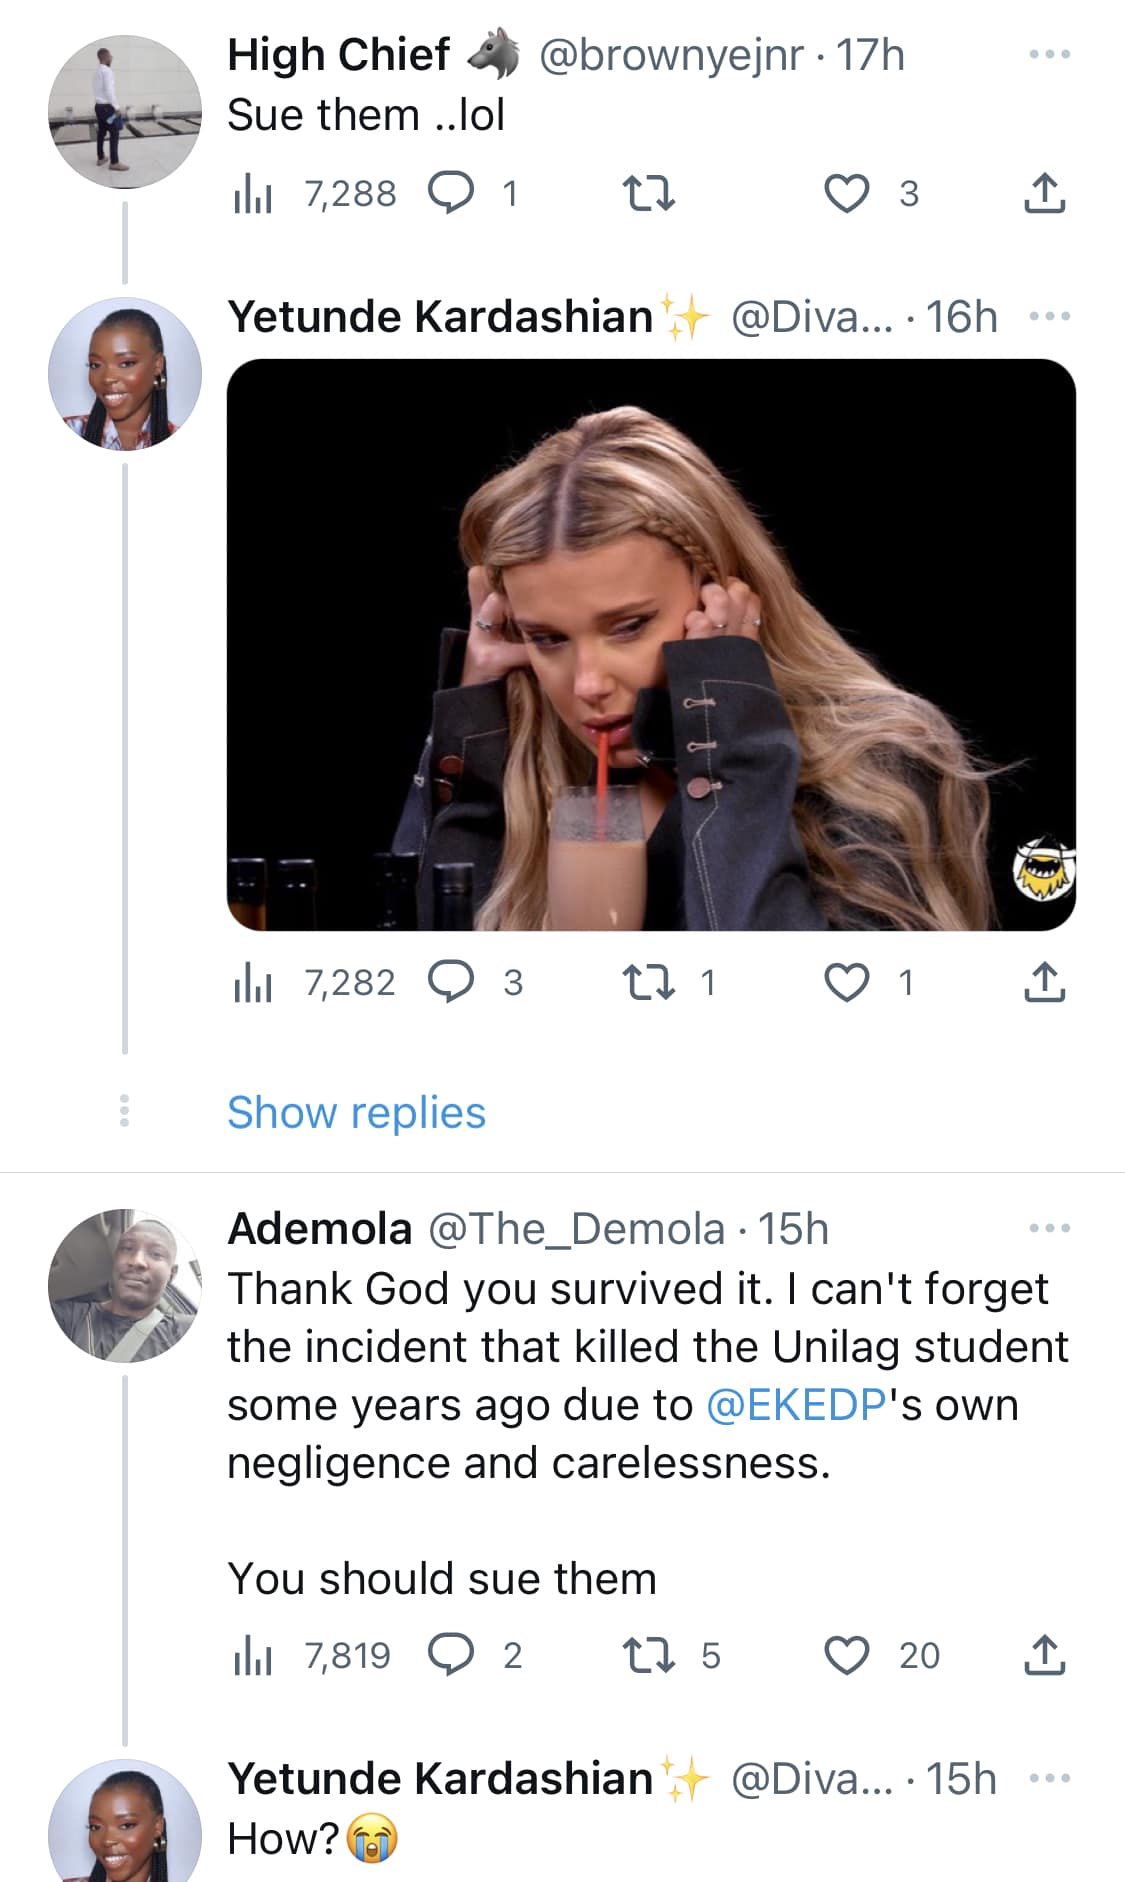The height and width of the screenshot is (1882, 1125).
Task: Open more options on High Chief's tweet
Action: click(1049, 55)
